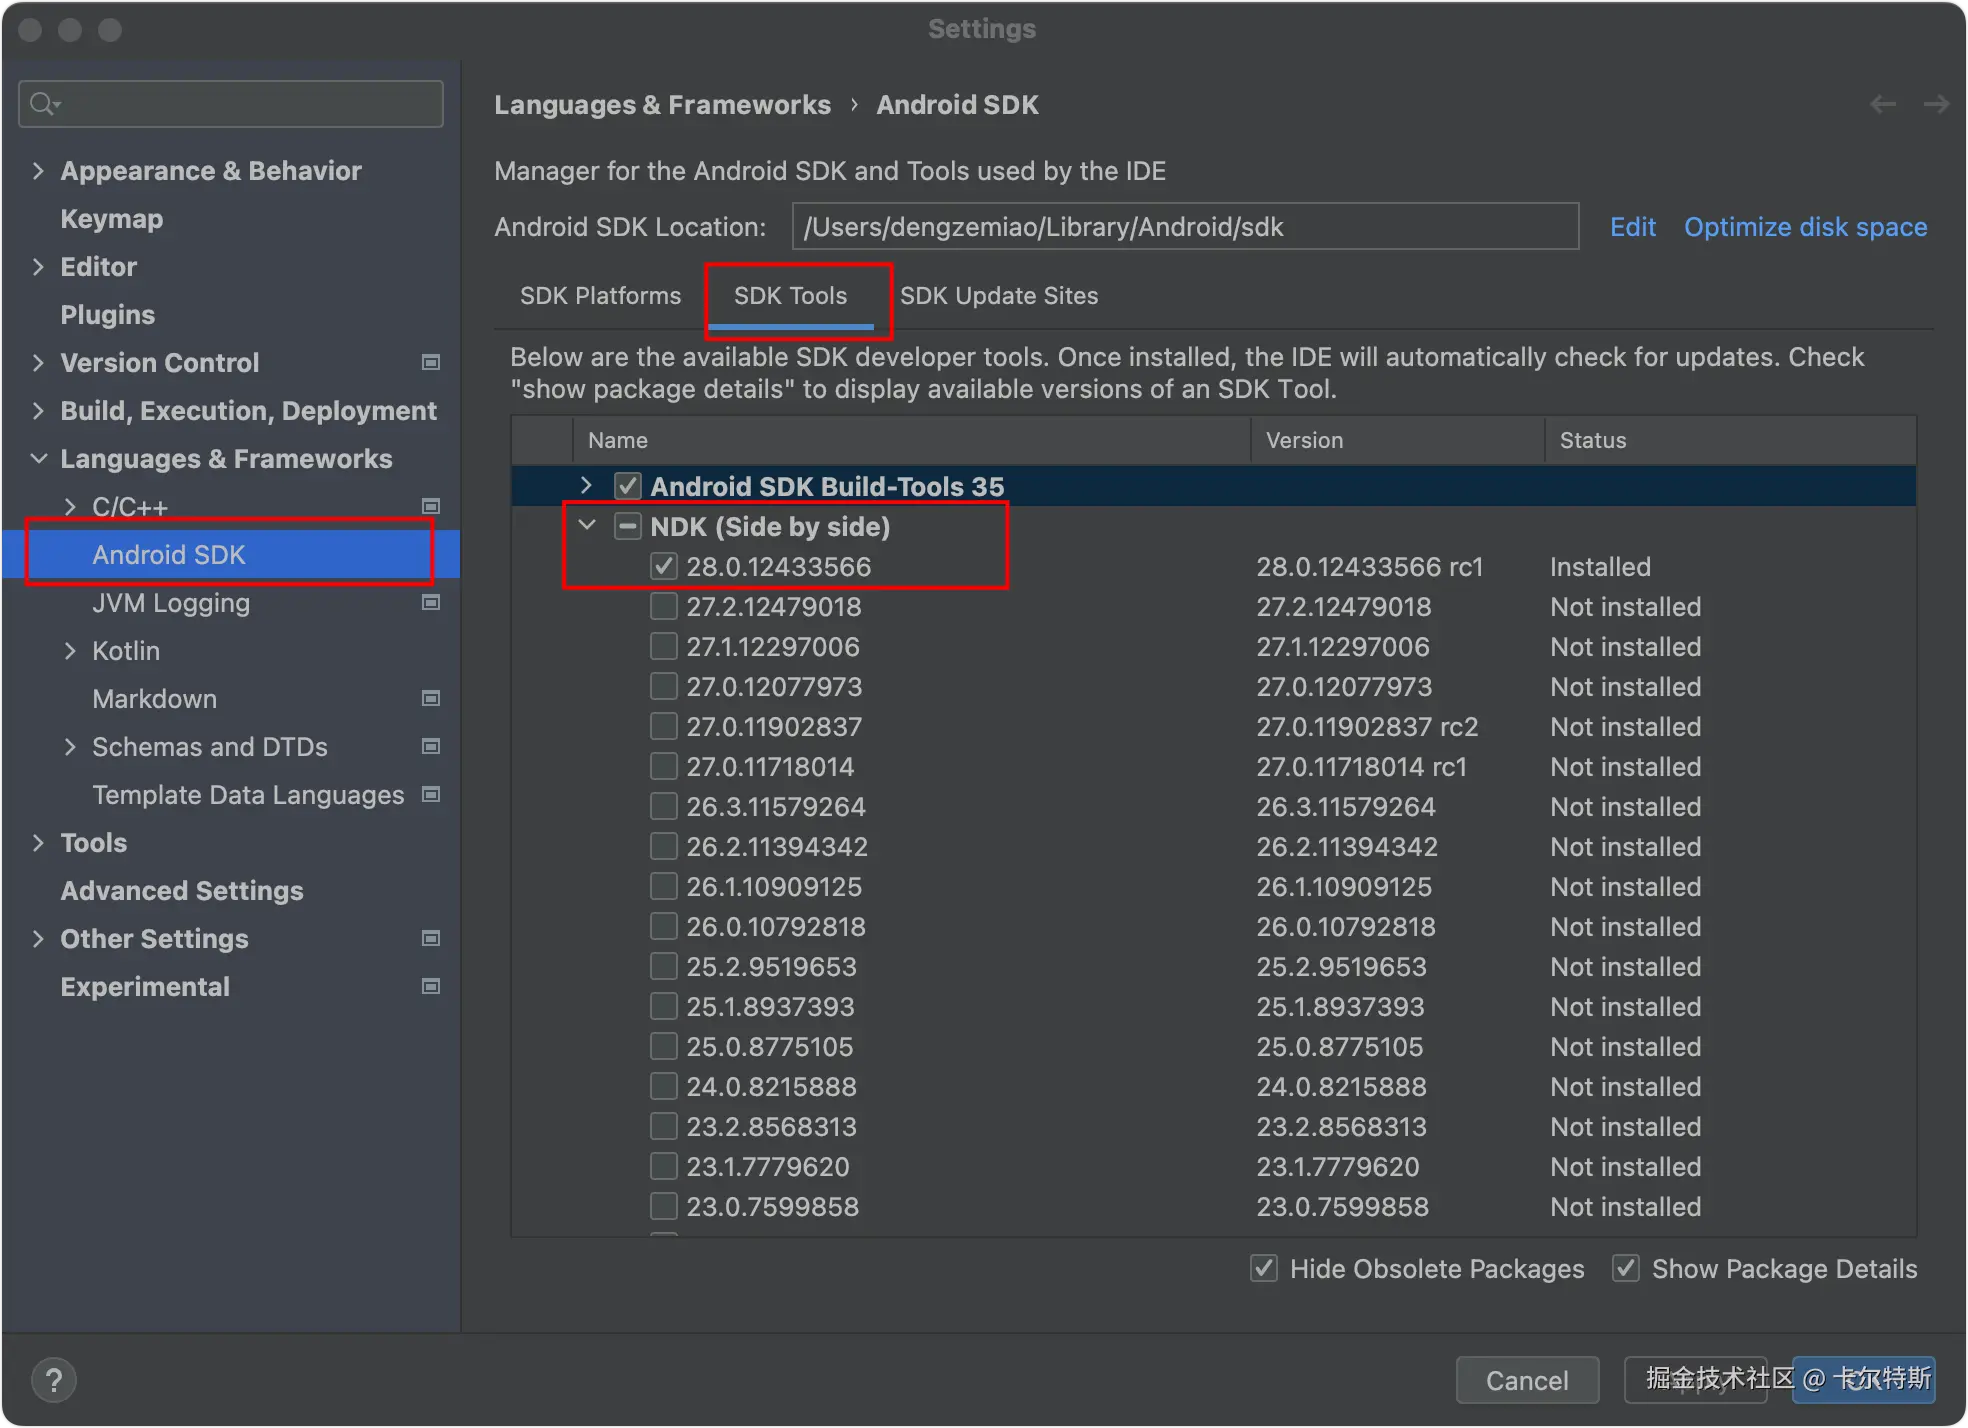This screenshot has width=1968, height=1428.
Task: Select Keymap in the settings sidebar
Action: pos(111,219)
